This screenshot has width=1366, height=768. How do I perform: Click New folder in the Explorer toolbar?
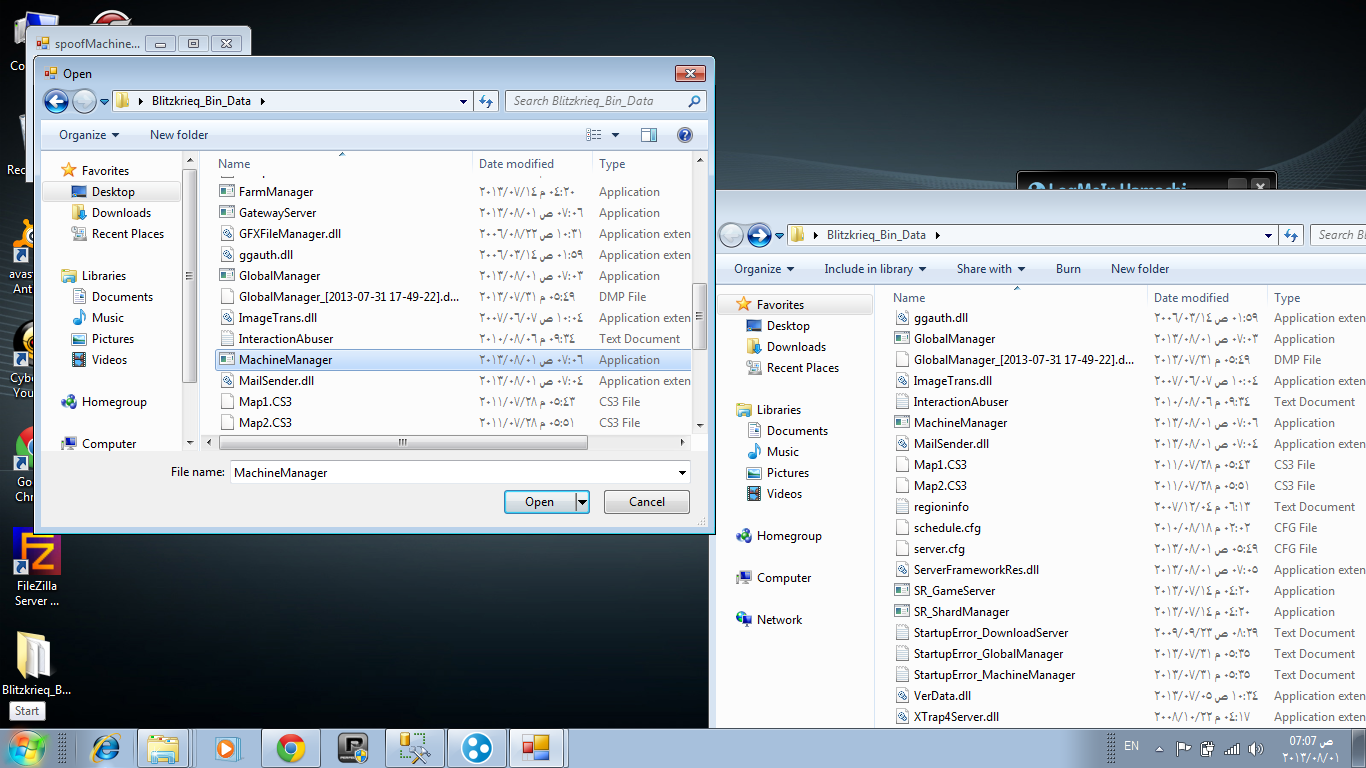[1140, 269]
